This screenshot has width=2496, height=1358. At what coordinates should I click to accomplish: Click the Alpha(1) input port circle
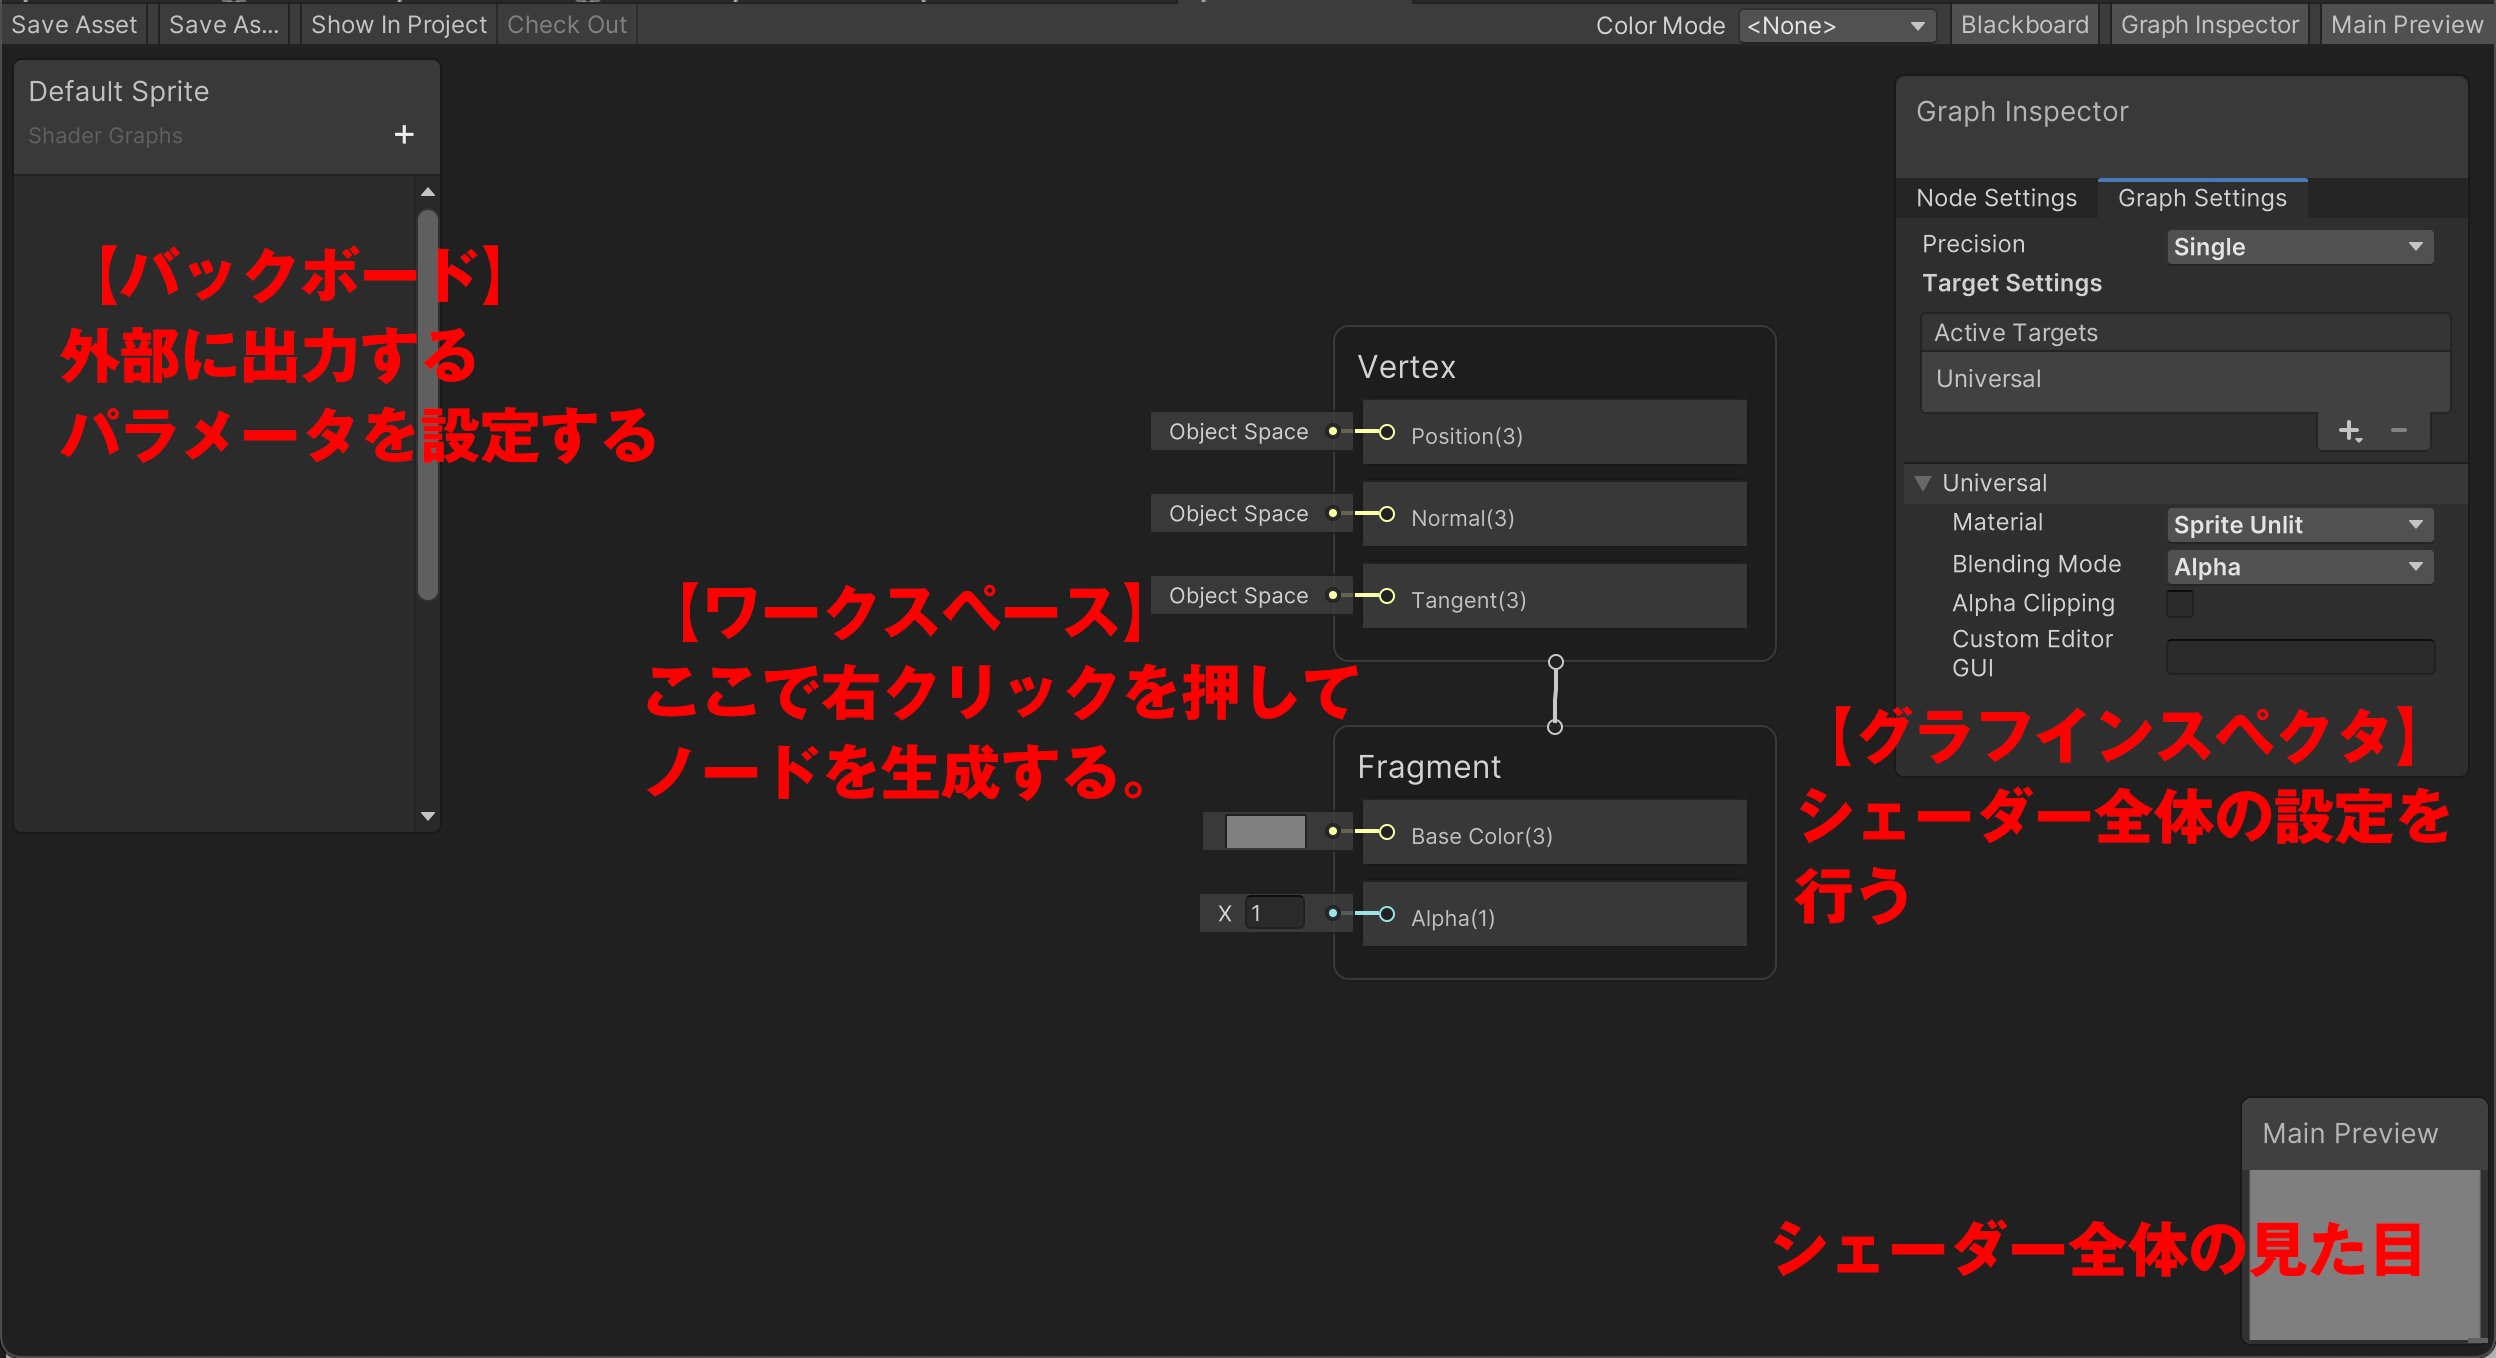click(x=1387, y=914)
